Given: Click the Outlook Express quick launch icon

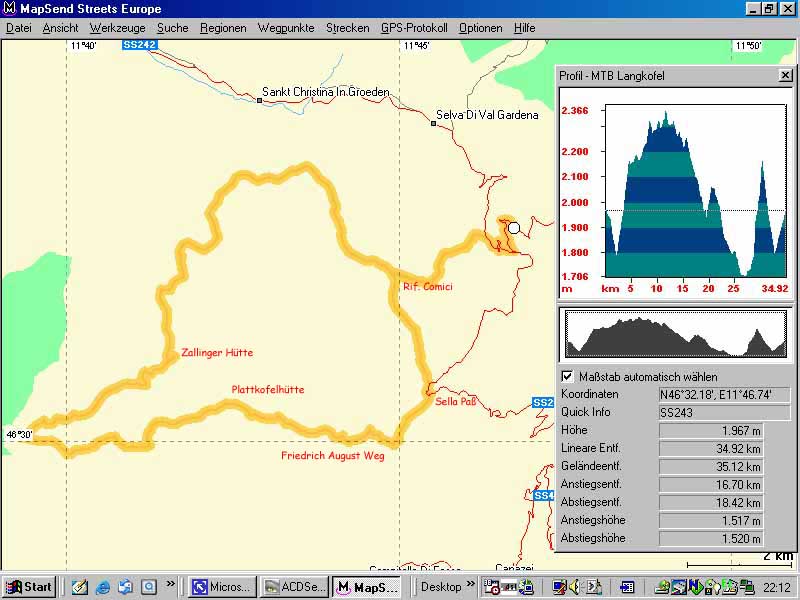Looking at the screenshot, I should click(126, 587).
